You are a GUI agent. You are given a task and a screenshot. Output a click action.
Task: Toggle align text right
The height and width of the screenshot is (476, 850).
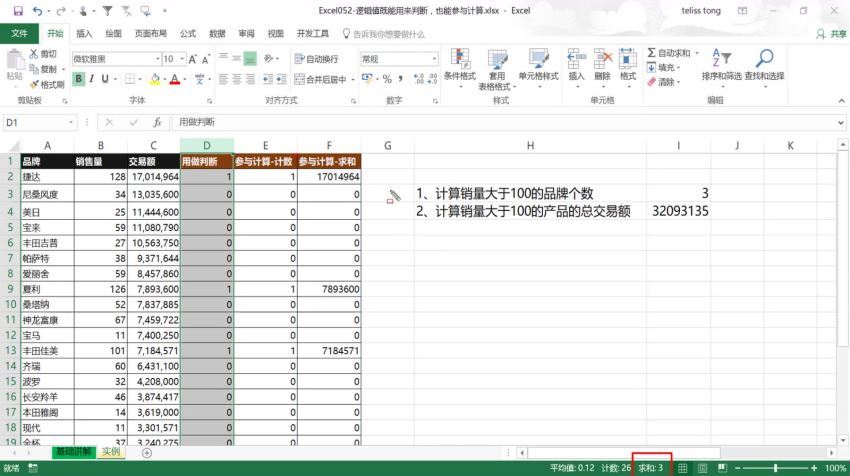[x=250, y=79]
